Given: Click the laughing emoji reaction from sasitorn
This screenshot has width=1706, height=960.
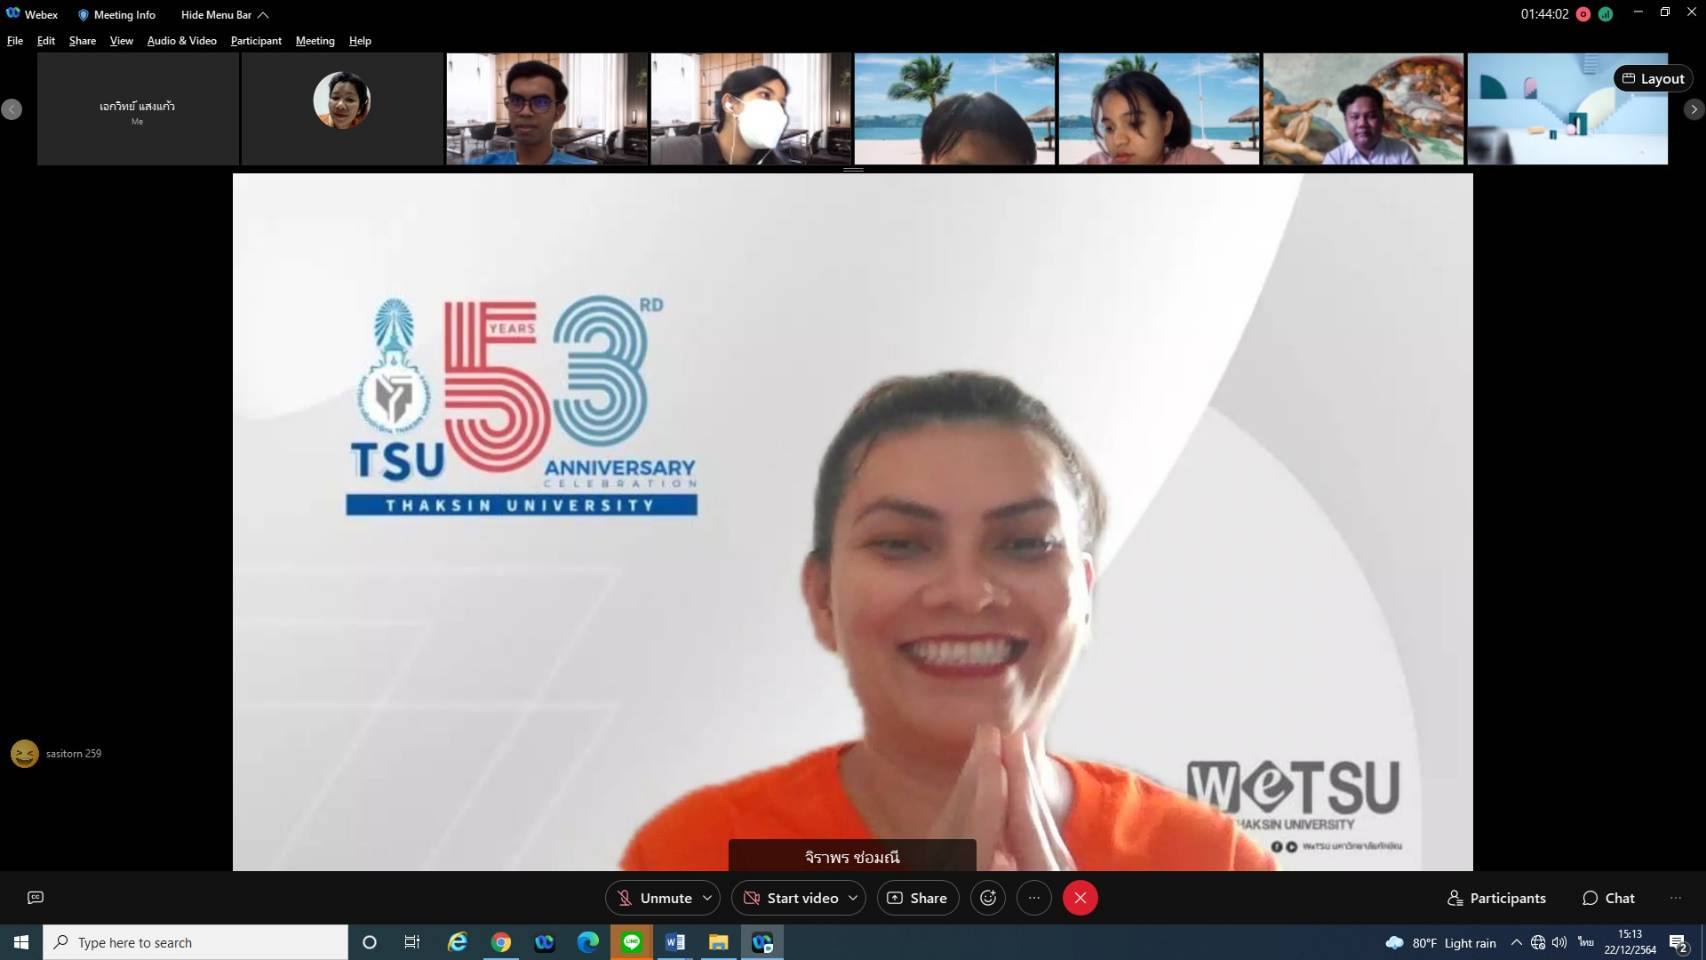Looking at the screenshot, I should pyautogui.click(x=25, y=754).
